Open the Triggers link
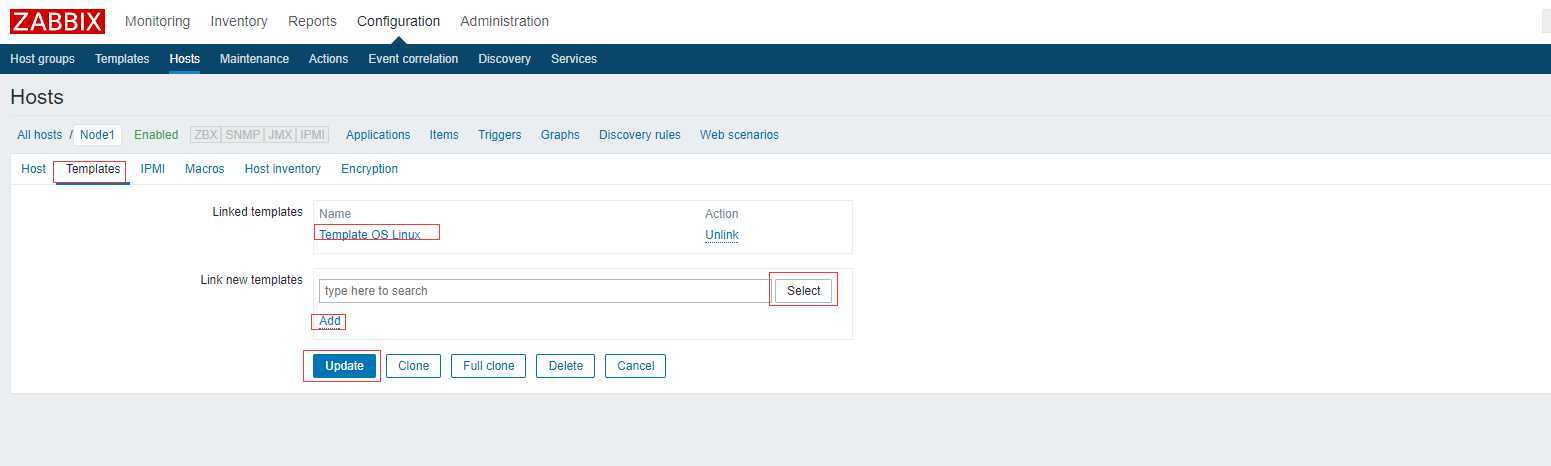Image resolution: width=1551 pixels, height=466 pixels. 499,135
